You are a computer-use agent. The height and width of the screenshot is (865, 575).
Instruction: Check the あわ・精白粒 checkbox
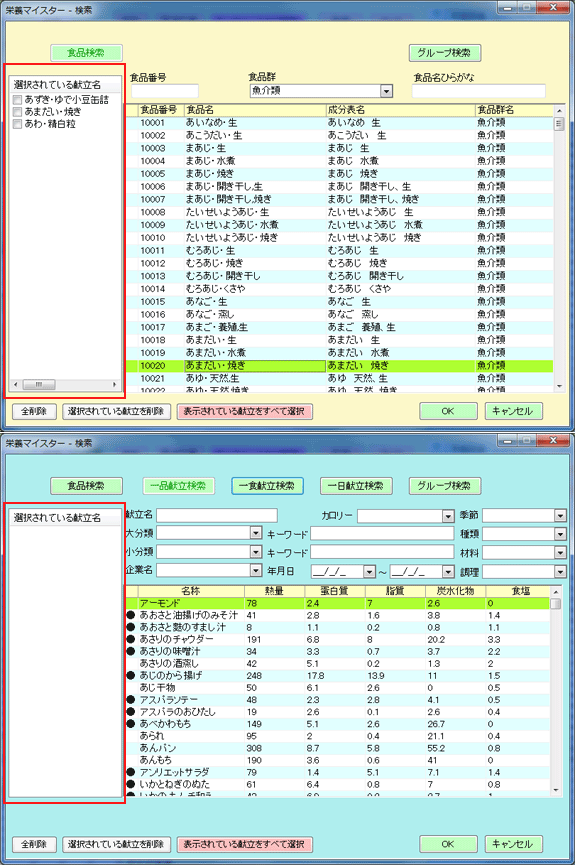click(18, 124)
